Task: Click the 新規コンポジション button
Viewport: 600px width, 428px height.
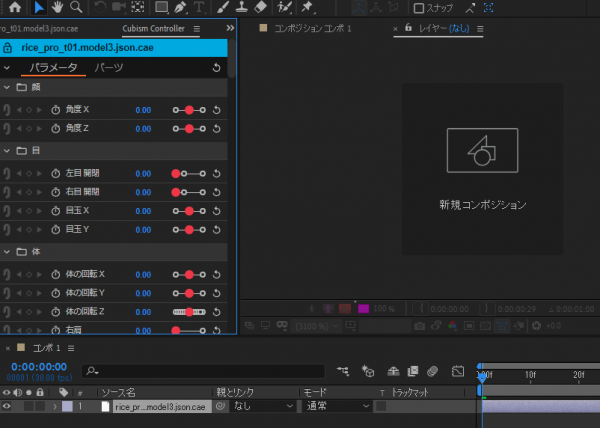Action: [x=482, y=204]
